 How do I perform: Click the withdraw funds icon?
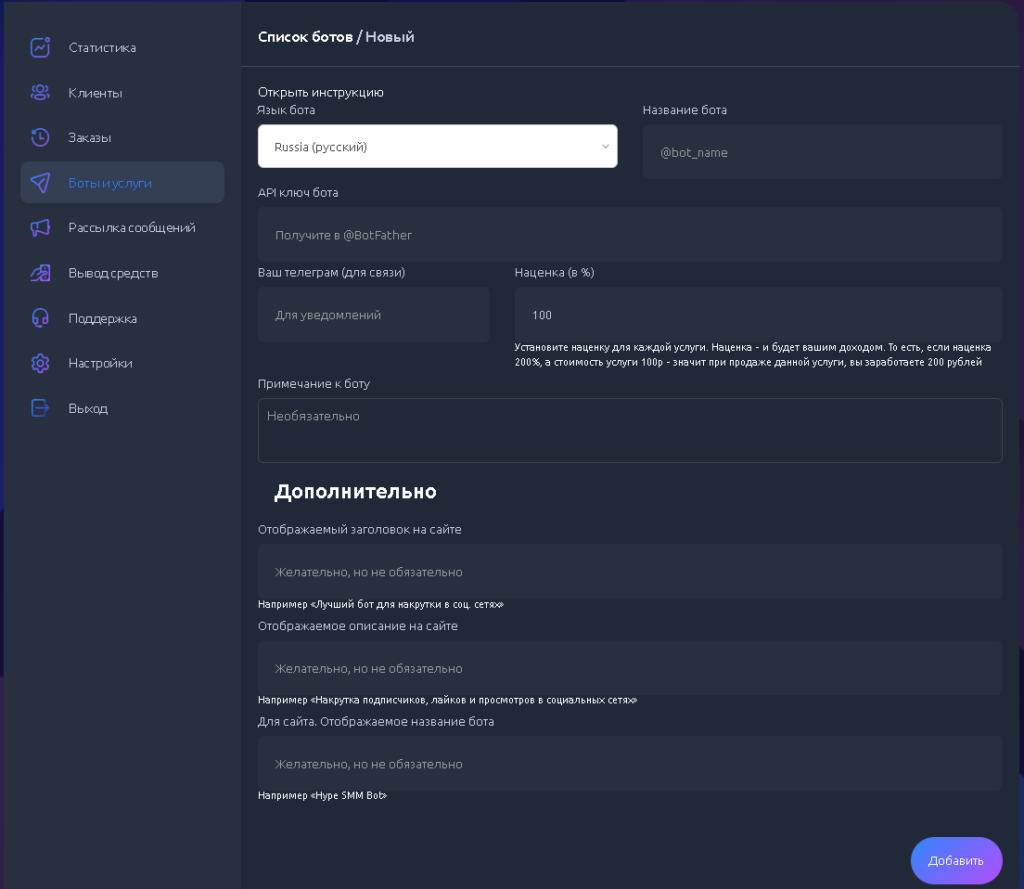40,273
